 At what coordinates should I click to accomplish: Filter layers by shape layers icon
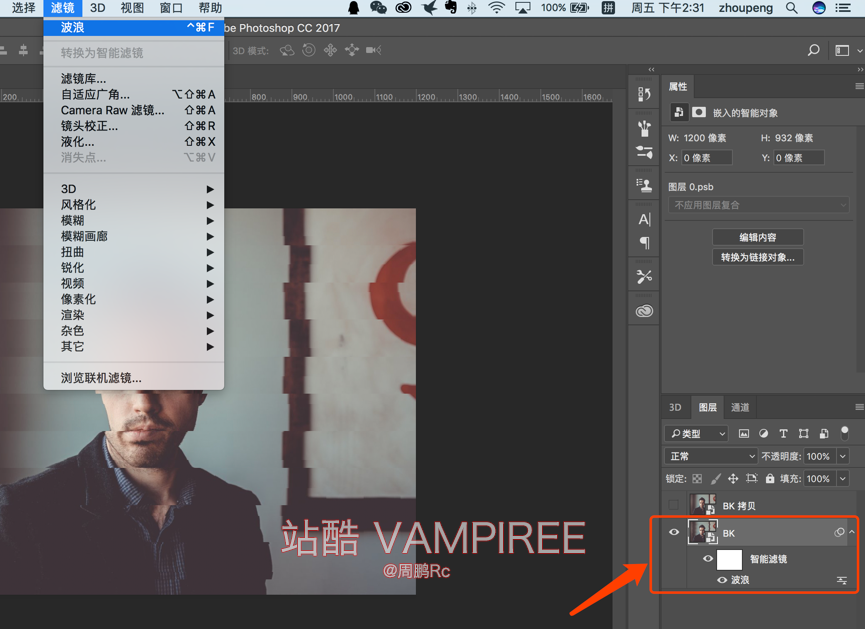click(803, 434)
